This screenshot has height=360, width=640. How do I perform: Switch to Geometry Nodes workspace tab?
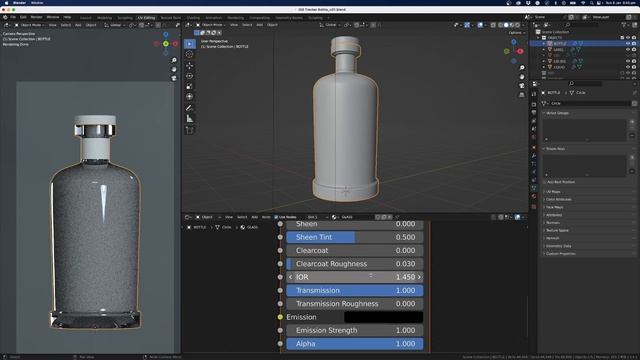pyautogui.click(x=289, y=18)
